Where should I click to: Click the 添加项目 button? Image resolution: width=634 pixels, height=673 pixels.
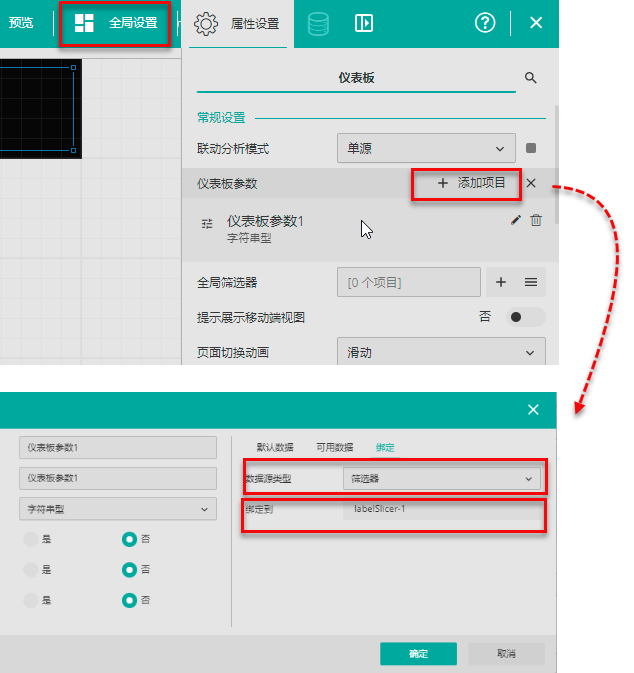pyautogui.click(x=465, y=183)
